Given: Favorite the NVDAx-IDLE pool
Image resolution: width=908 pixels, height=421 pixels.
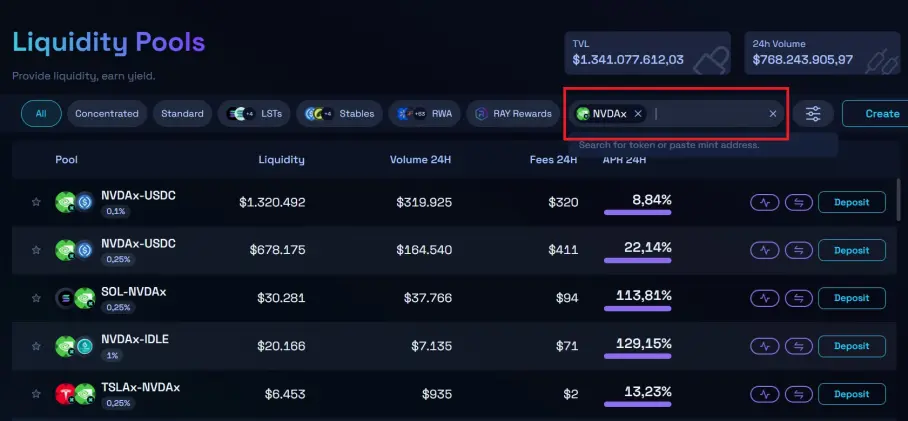Looking at the screenshot, I should (x=36, y=346).
